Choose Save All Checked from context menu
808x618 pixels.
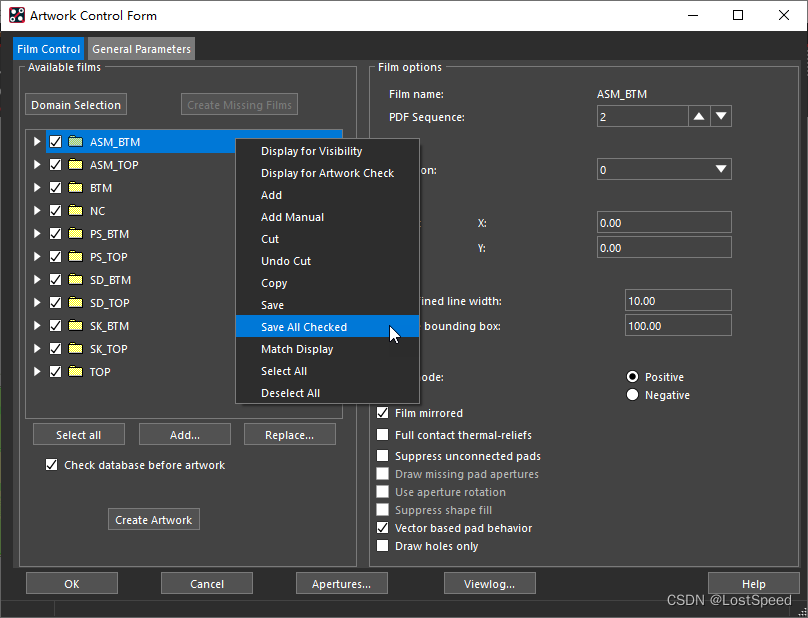[x=304, y=327]
